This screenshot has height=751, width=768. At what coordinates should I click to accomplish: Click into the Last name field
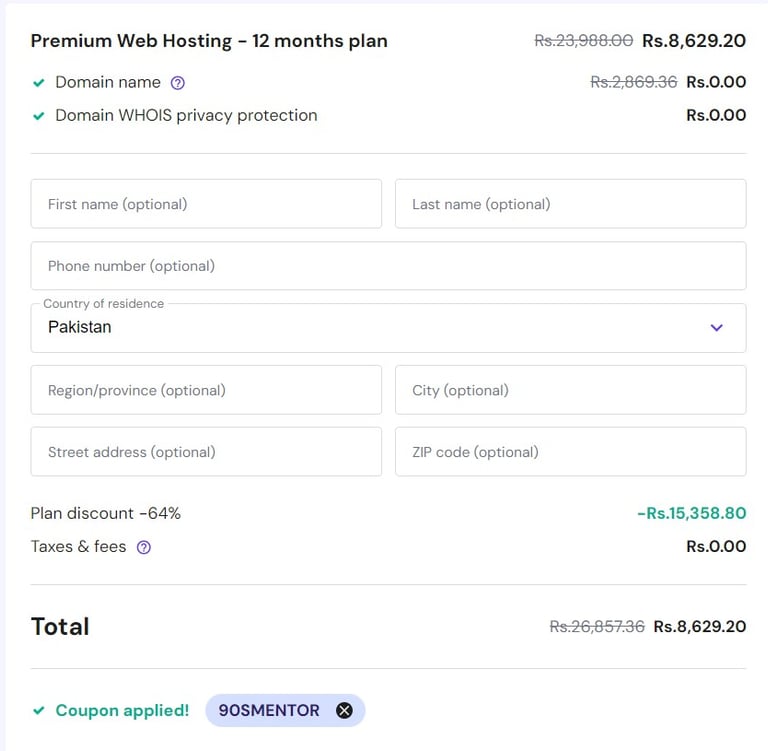[570, 204]
